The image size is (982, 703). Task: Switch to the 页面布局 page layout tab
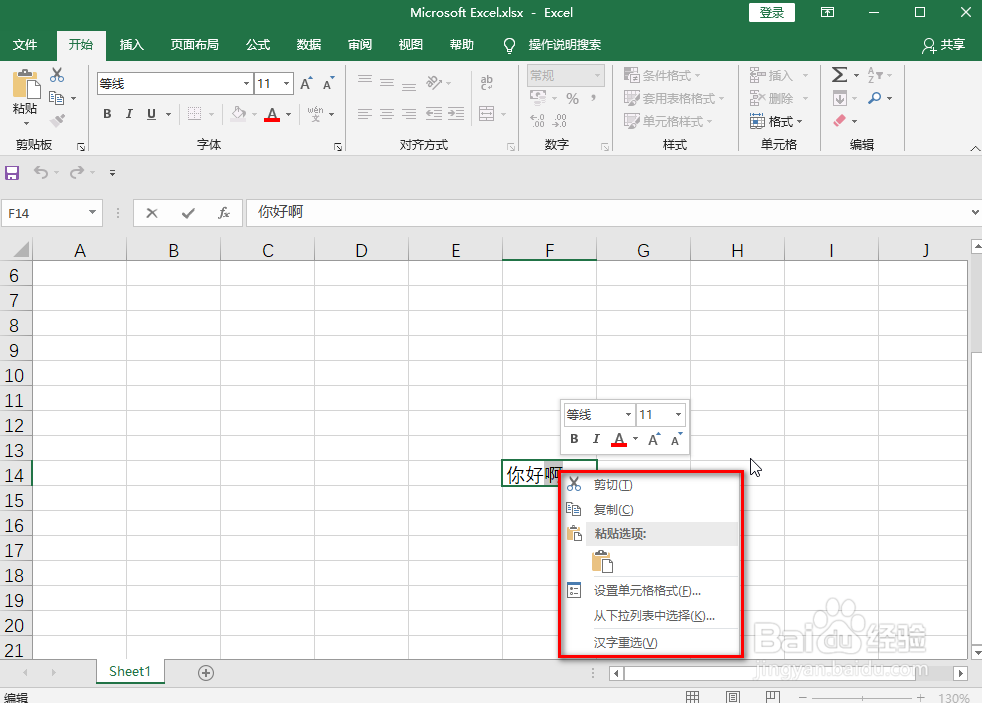click(x=194, y=44)
